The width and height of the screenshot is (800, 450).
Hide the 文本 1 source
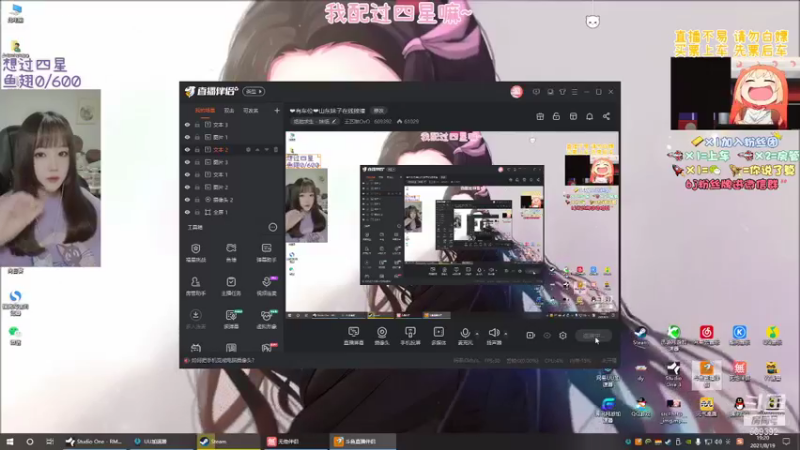click(187, 175)
